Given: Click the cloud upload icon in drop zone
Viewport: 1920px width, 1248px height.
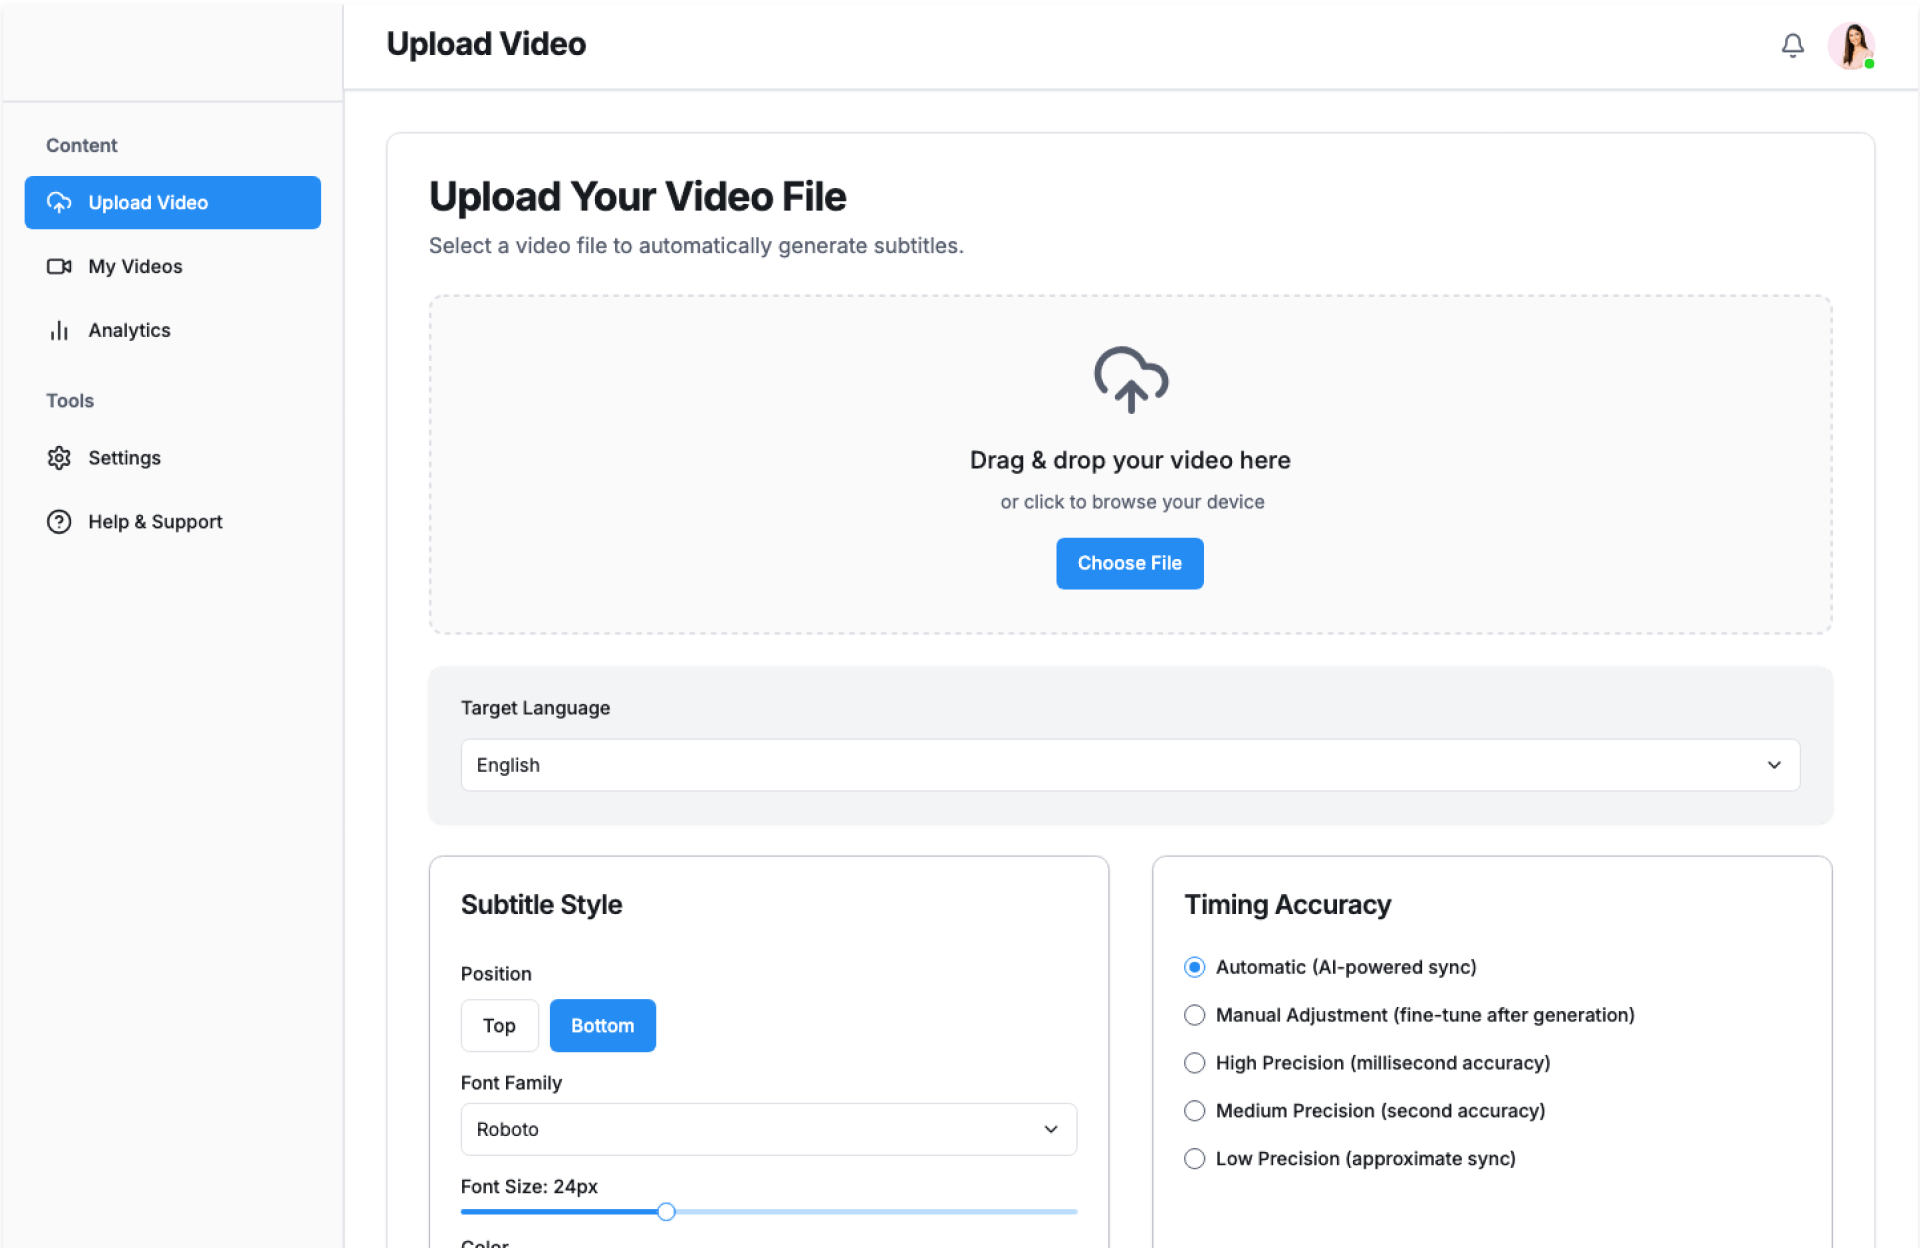Looking at the screenshot, I should click(1130, 380).
